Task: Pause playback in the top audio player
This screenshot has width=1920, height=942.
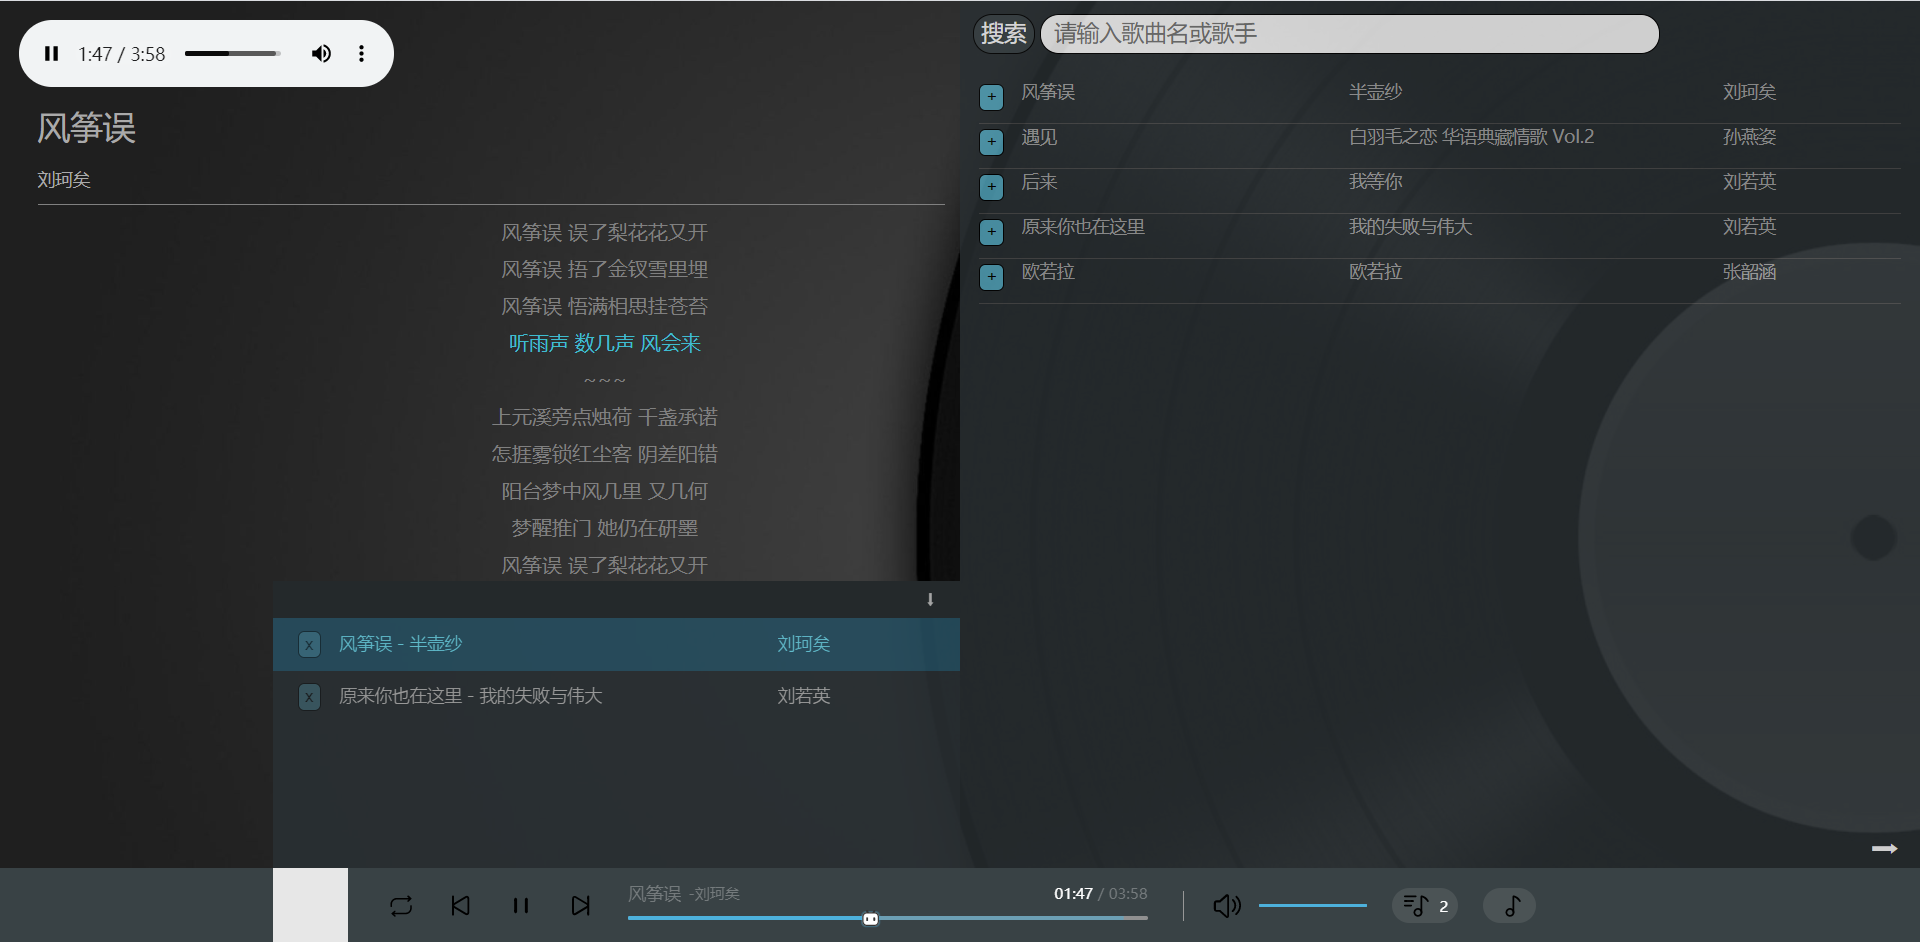Action: pos(52,54)
